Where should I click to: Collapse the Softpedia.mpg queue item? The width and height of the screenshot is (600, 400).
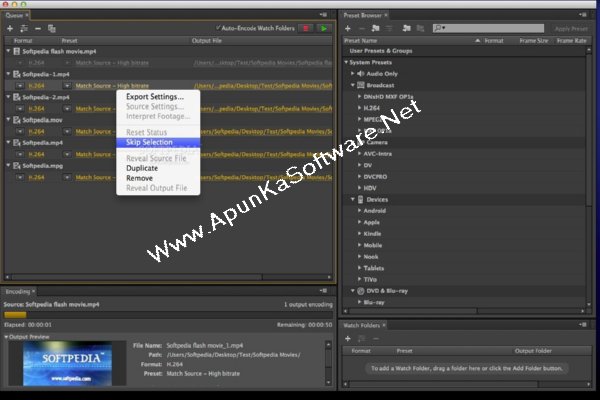click(8, 165)
